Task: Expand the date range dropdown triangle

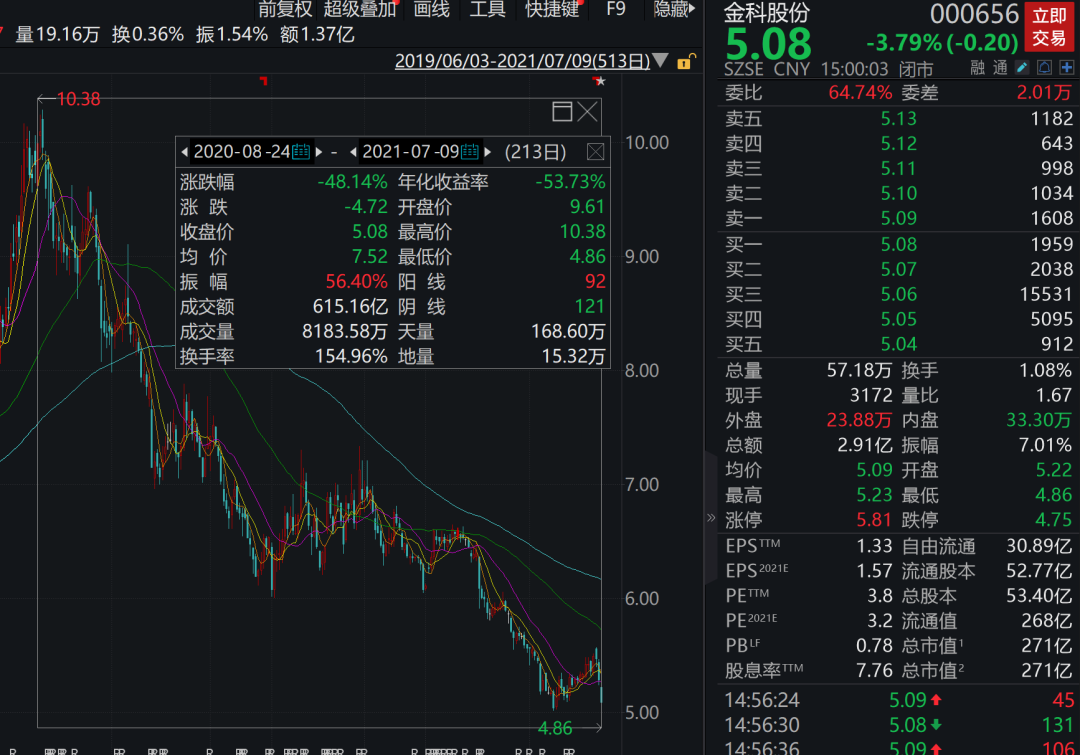Action: coord(661,62)
